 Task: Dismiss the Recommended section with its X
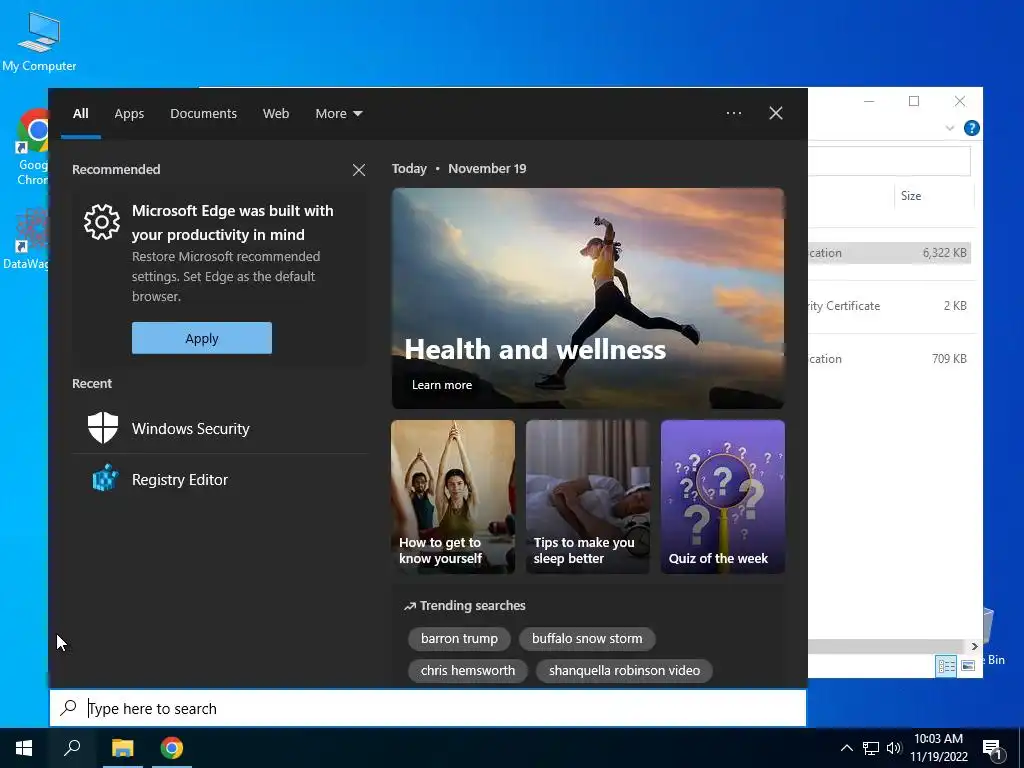[359, 170]
